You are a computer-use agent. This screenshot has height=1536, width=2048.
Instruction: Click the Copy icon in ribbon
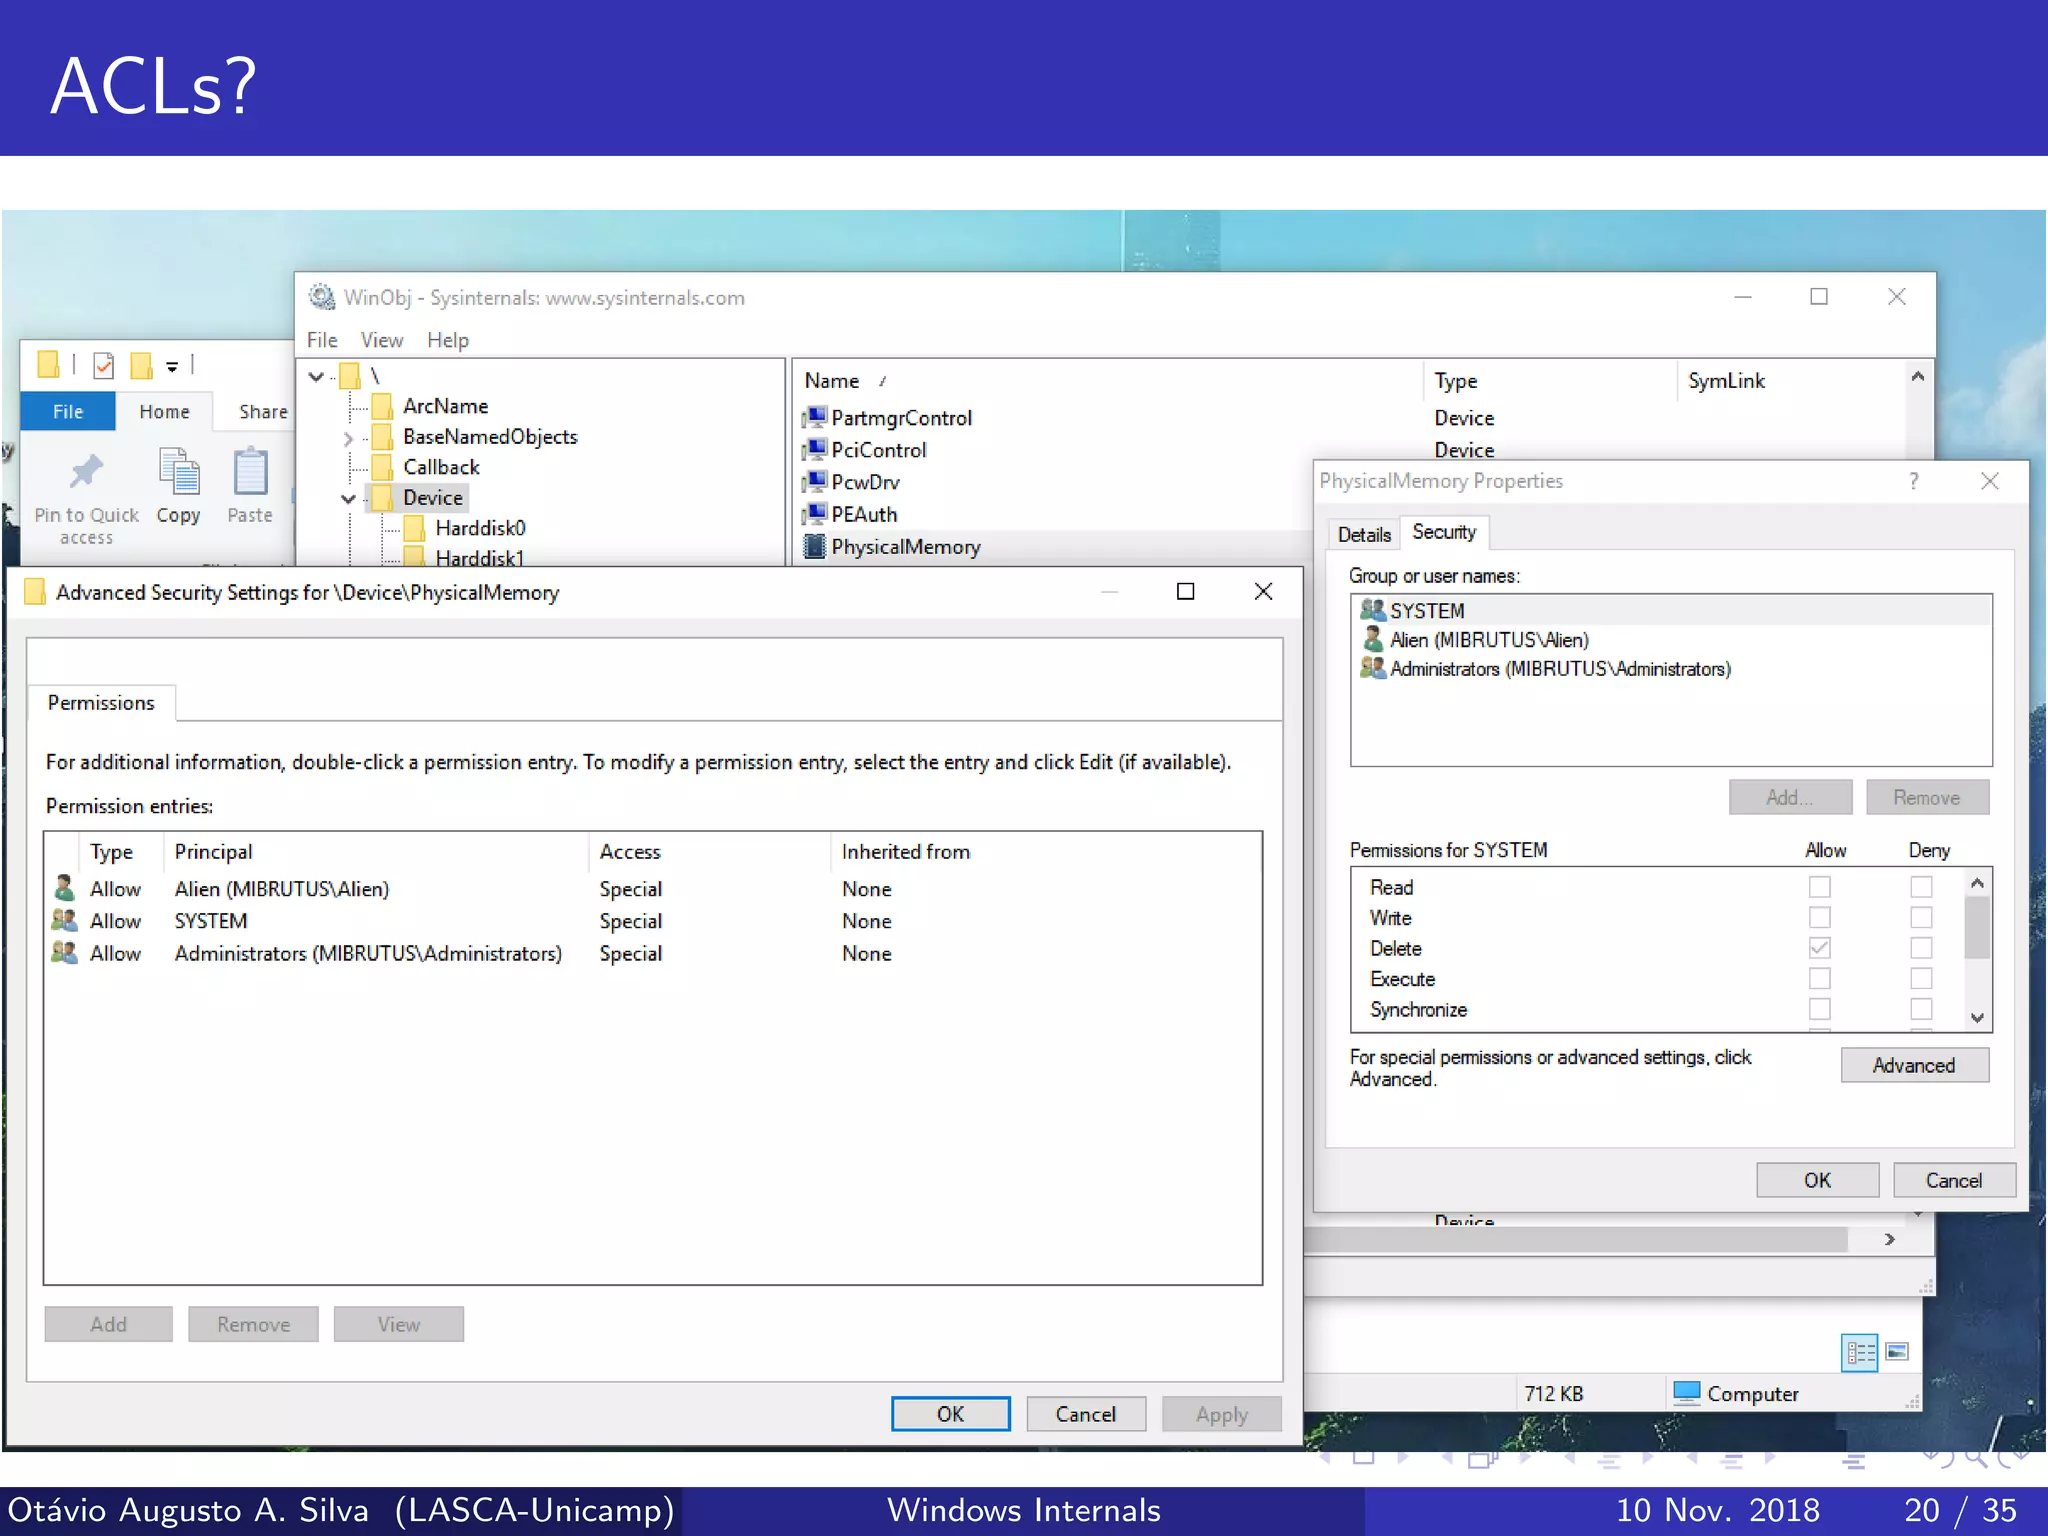tap(179, 471)
